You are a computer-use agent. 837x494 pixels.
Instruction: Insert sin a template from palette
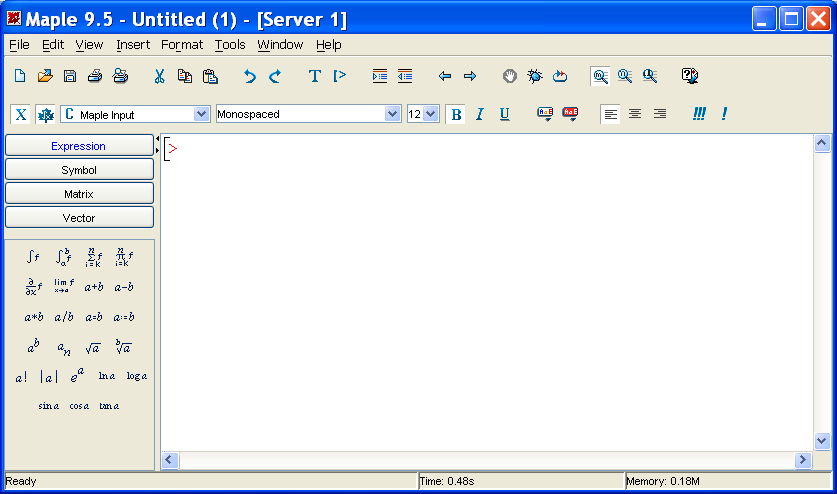click(49, 406)
